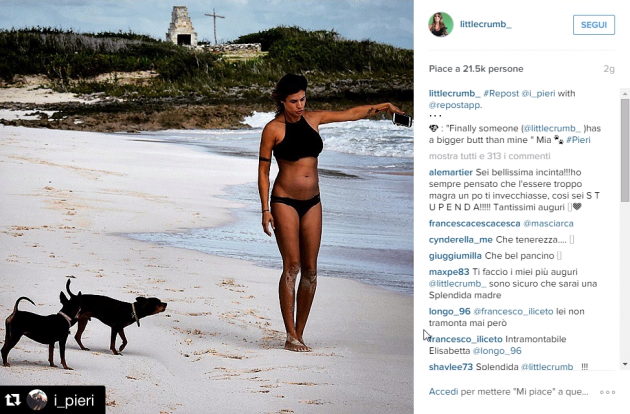Open the #Pieri hashtag
This screenshot has height=414, width=630.
coord(579,140)
